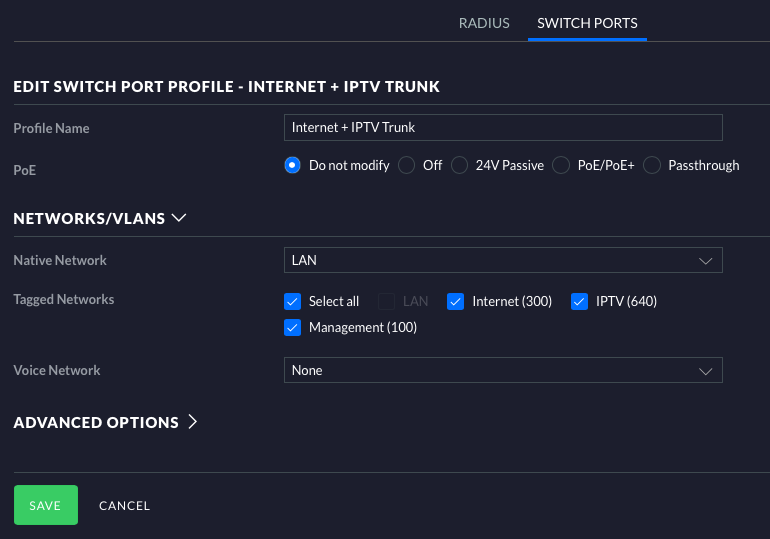Choose the 24V Passive PoE option
Image resolution: width=770 pixels, height=539 pixels.
[459, 166]
